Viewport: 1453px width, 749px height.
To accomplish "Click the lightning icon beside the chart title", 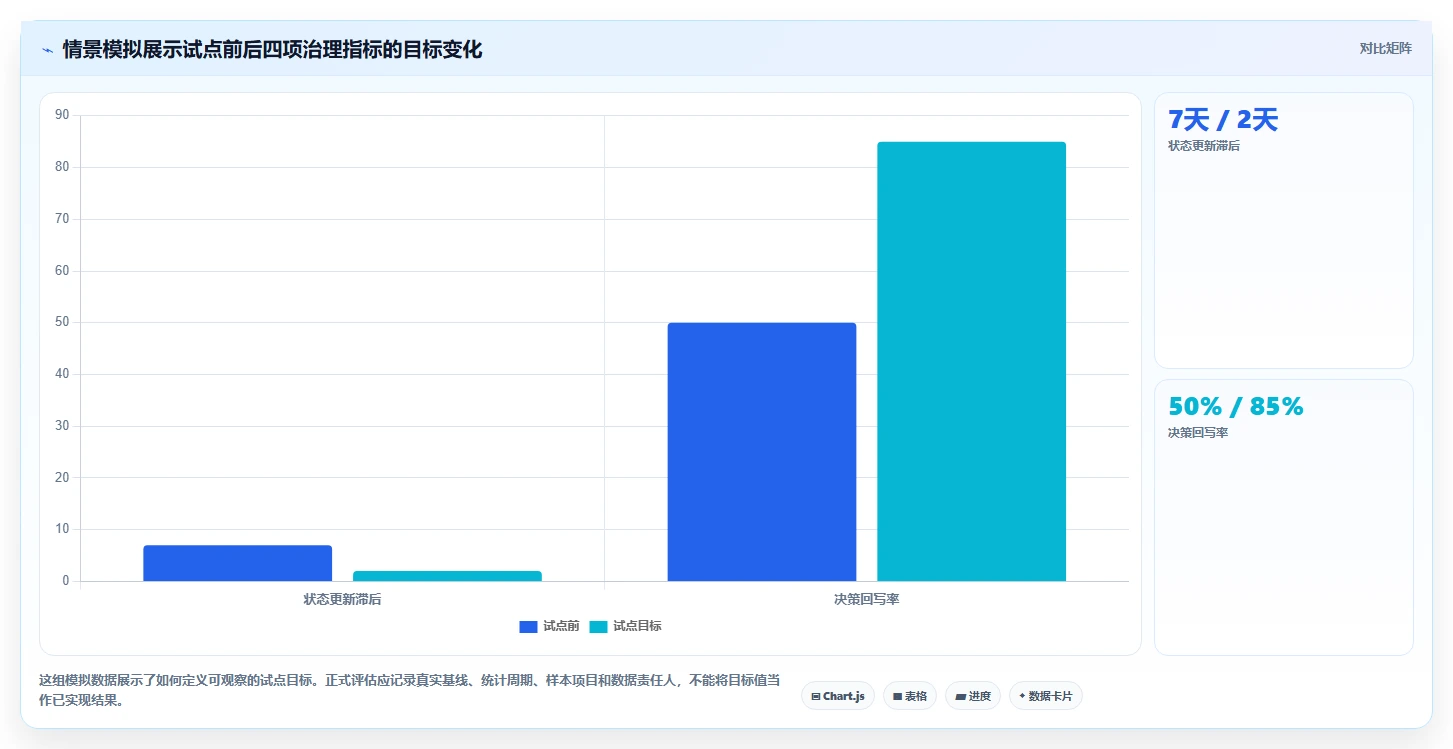I will point(47,50).
